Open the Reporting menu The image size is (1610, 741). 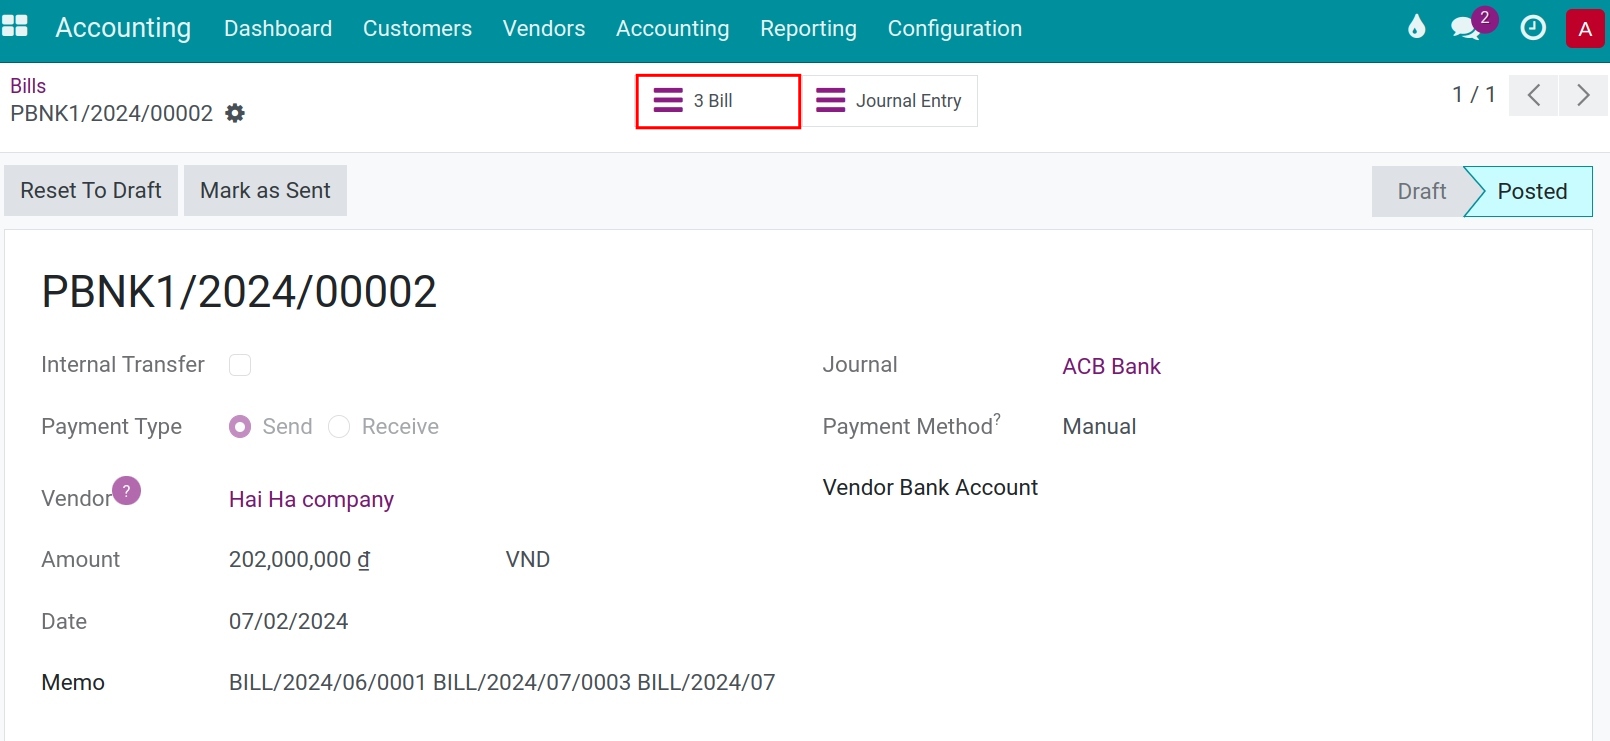(x=808, y=28)
